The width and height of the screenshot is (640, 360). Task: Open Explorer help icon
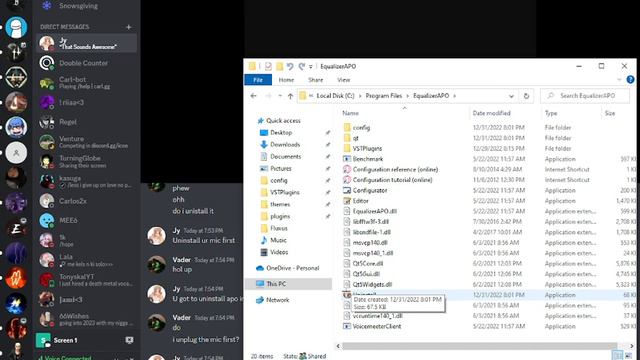point(630,80)
